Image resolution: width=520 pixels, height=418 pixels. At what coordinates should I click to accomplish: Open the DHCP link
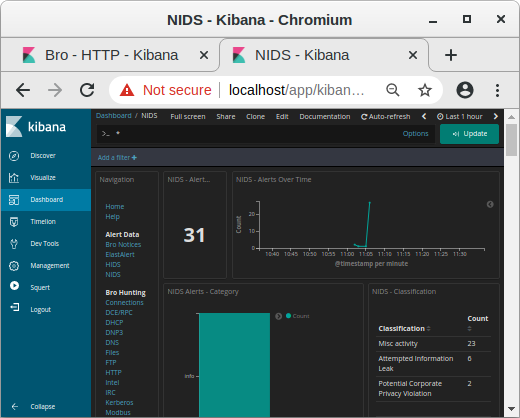tap(114, 323)
